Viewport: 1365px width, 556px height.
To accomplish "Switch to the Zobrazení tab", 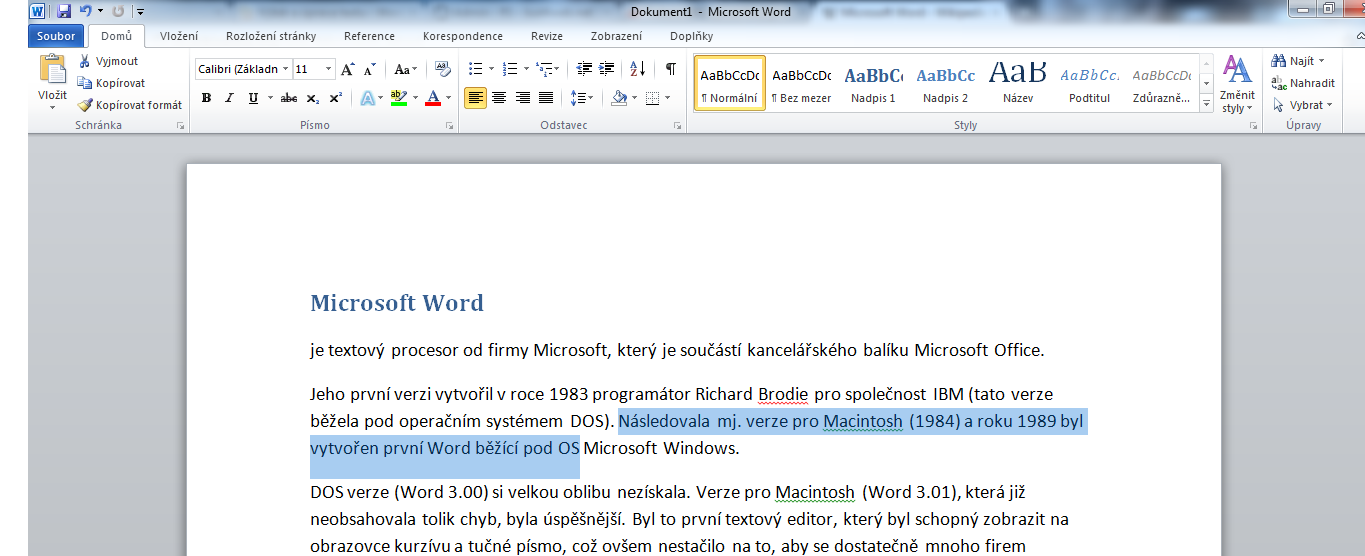I will pos(616,36).
